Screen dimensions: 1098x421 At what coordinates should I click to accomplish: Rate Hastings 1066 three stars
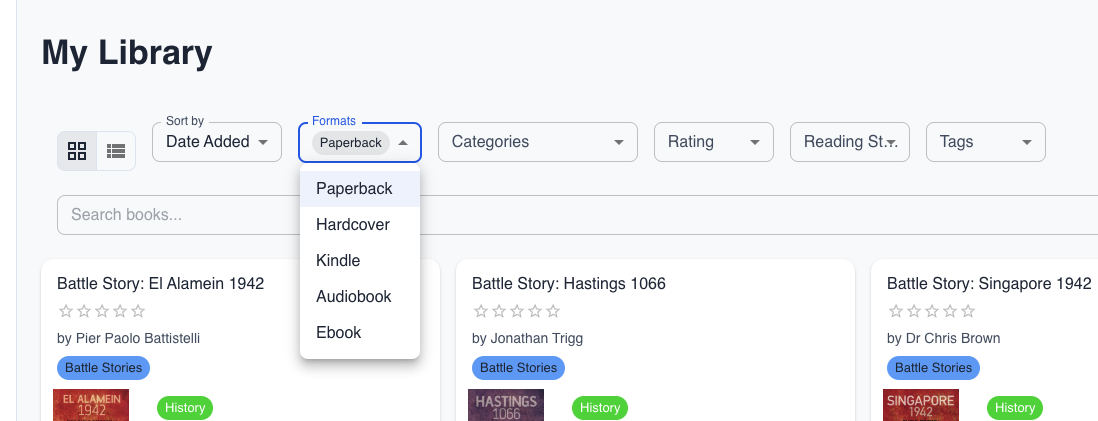coord(517,311)
